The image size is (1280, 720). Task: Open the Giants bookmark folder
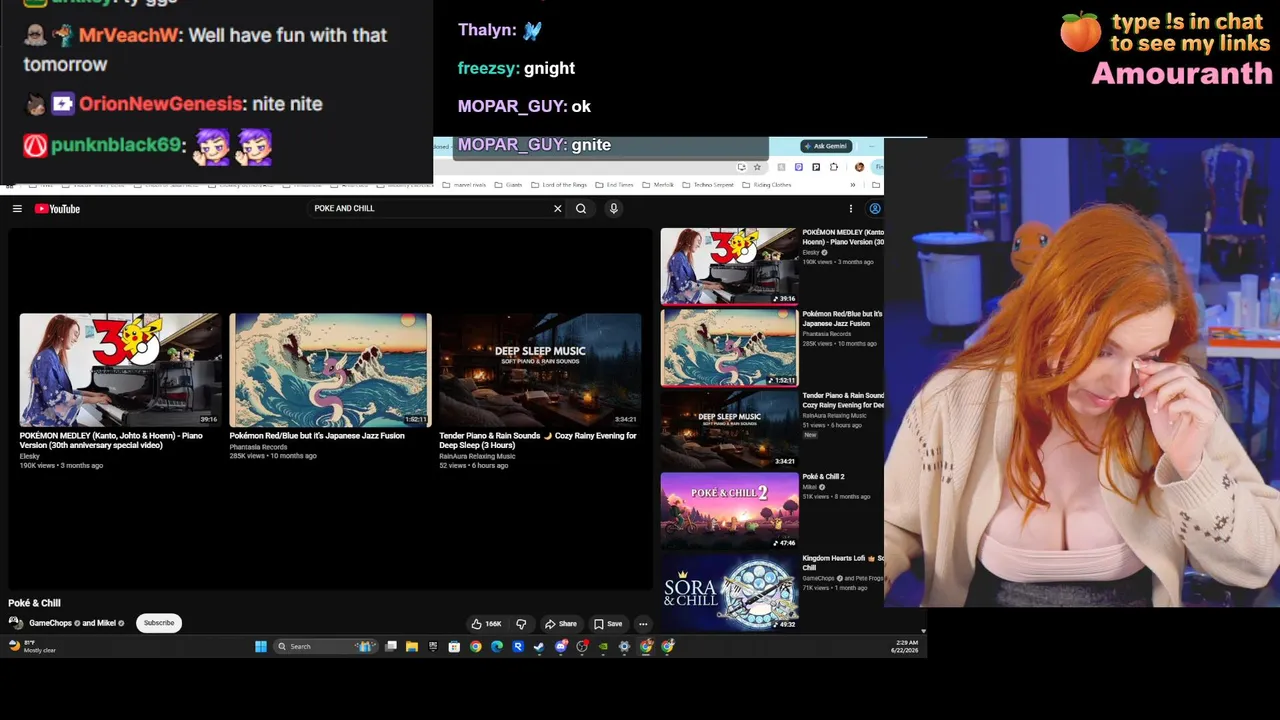click(510, 185)
